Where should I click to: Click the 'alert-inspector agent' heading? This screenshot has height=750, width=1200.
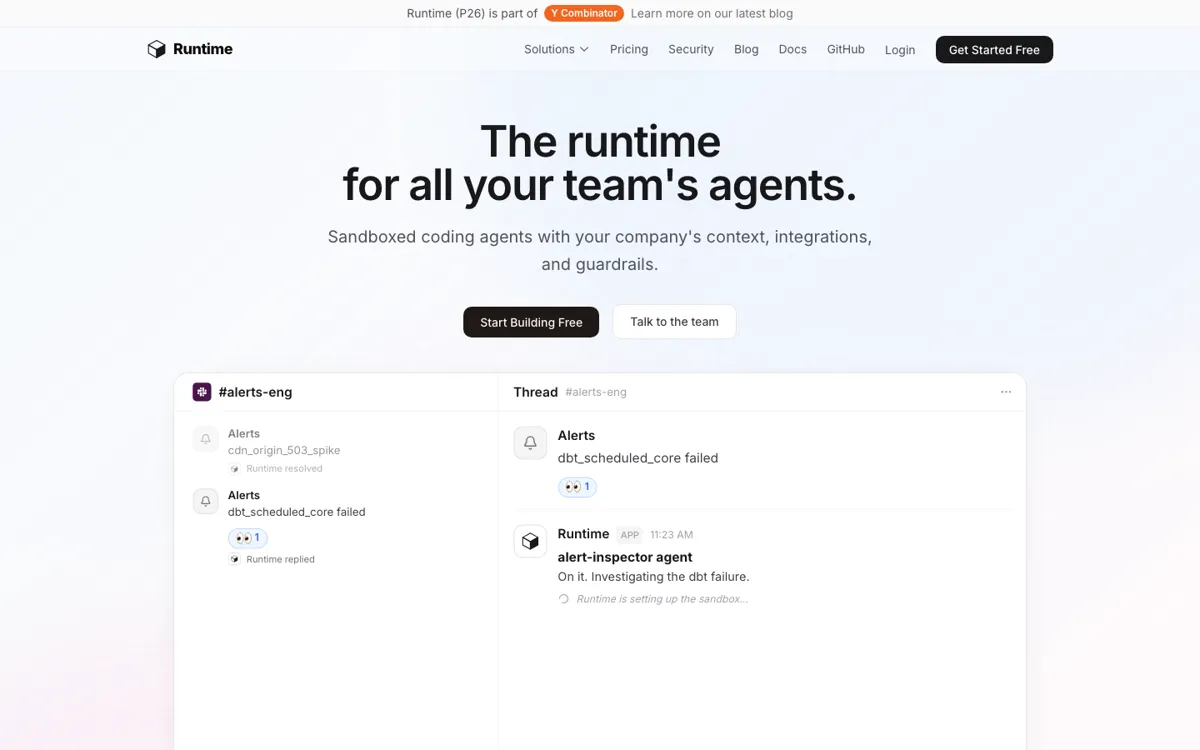tap(625, 557)
